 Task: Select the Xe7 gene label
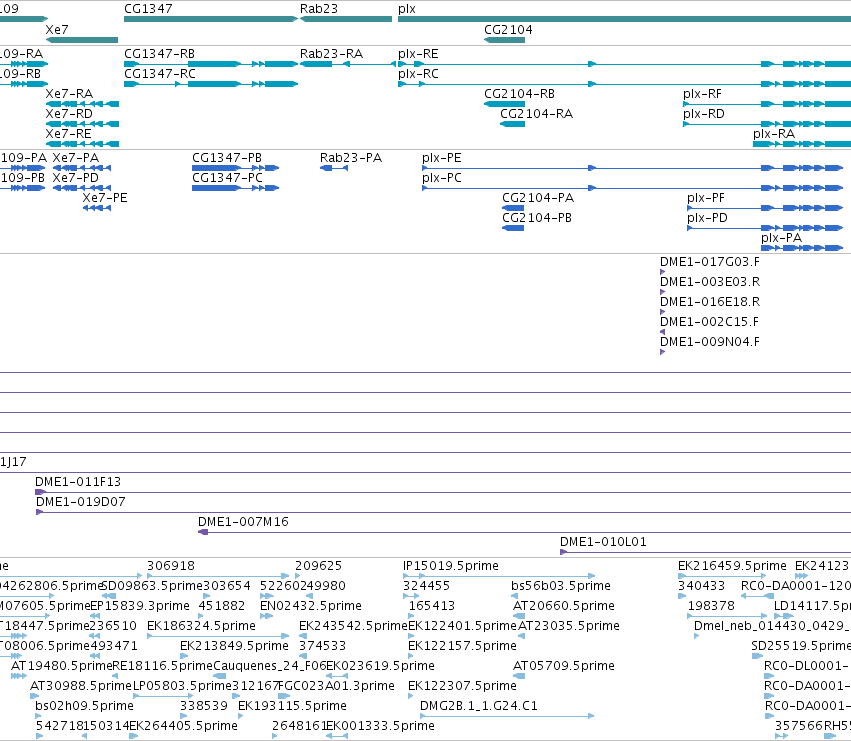(57, 29)
